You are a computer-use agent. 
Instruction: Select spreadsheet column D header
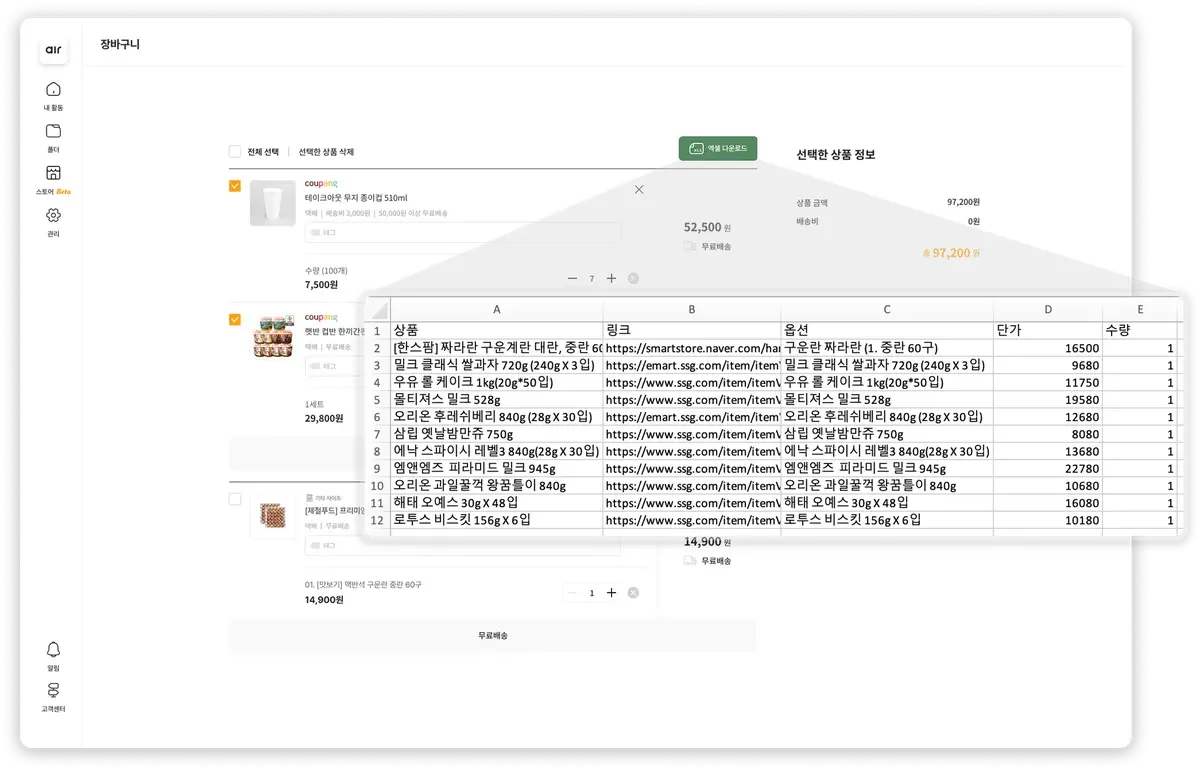pos(1048,310)
